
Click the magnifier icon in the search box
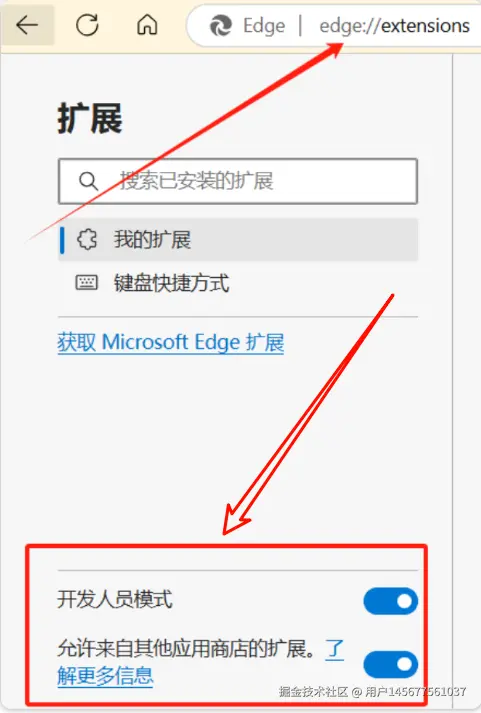tap(88, 181)
